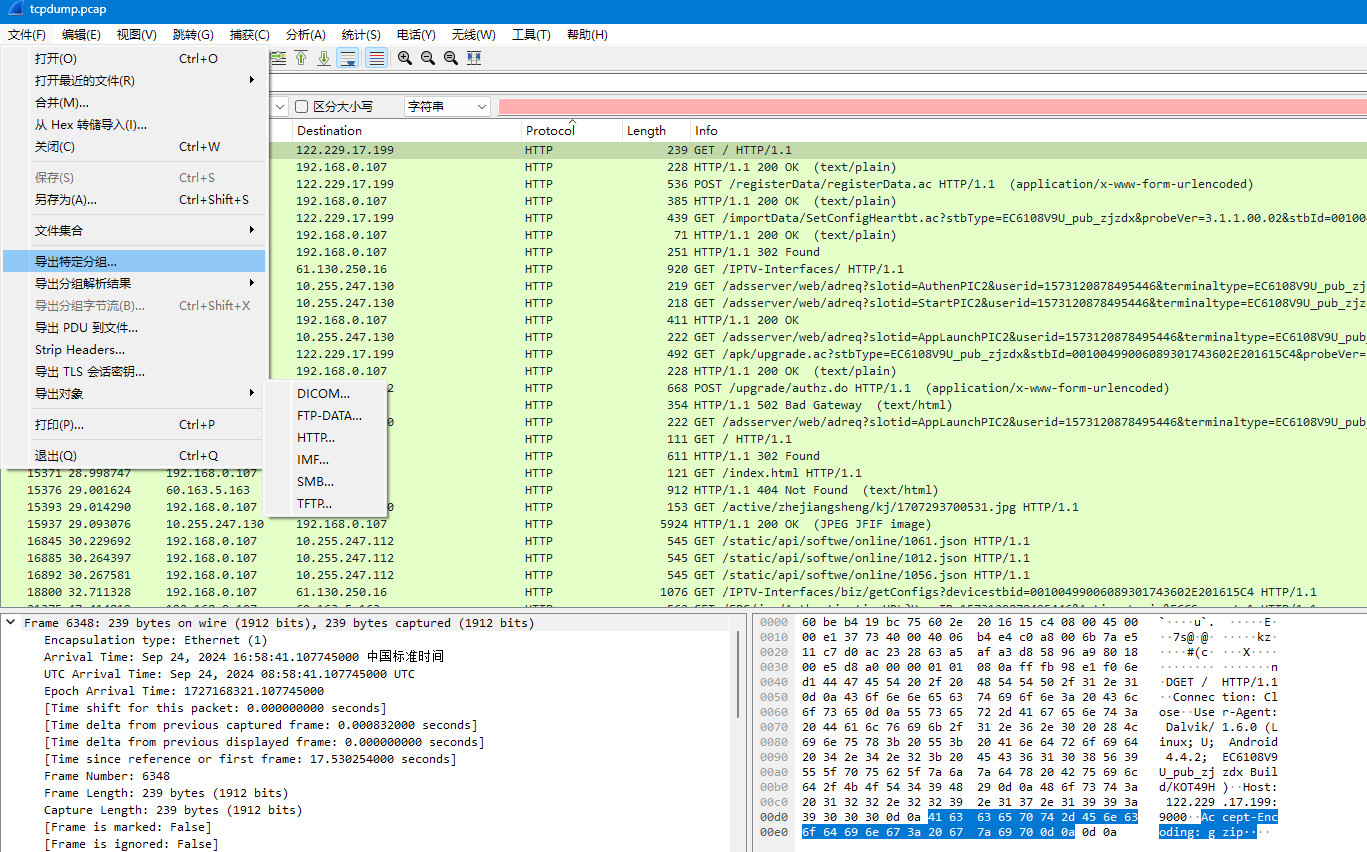Reset text size with normal-zoom icon
Screen dimensions: 1367x852
point(451,58)
